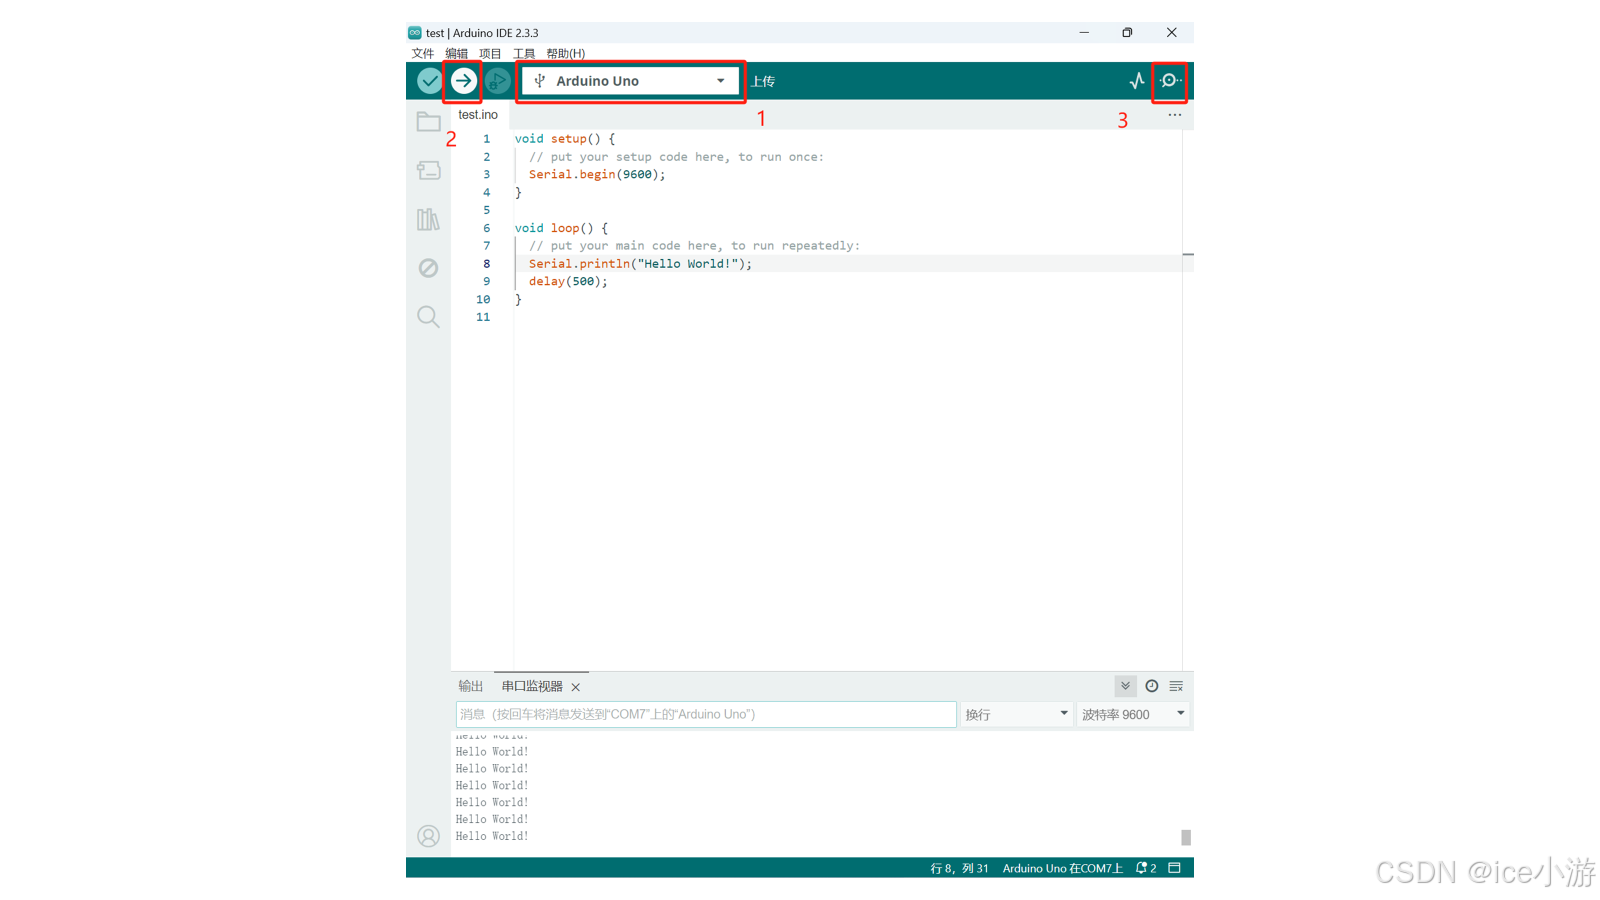Click the serial message input field
Viewport: 1600px width, 900px height.
click(706, 714)
